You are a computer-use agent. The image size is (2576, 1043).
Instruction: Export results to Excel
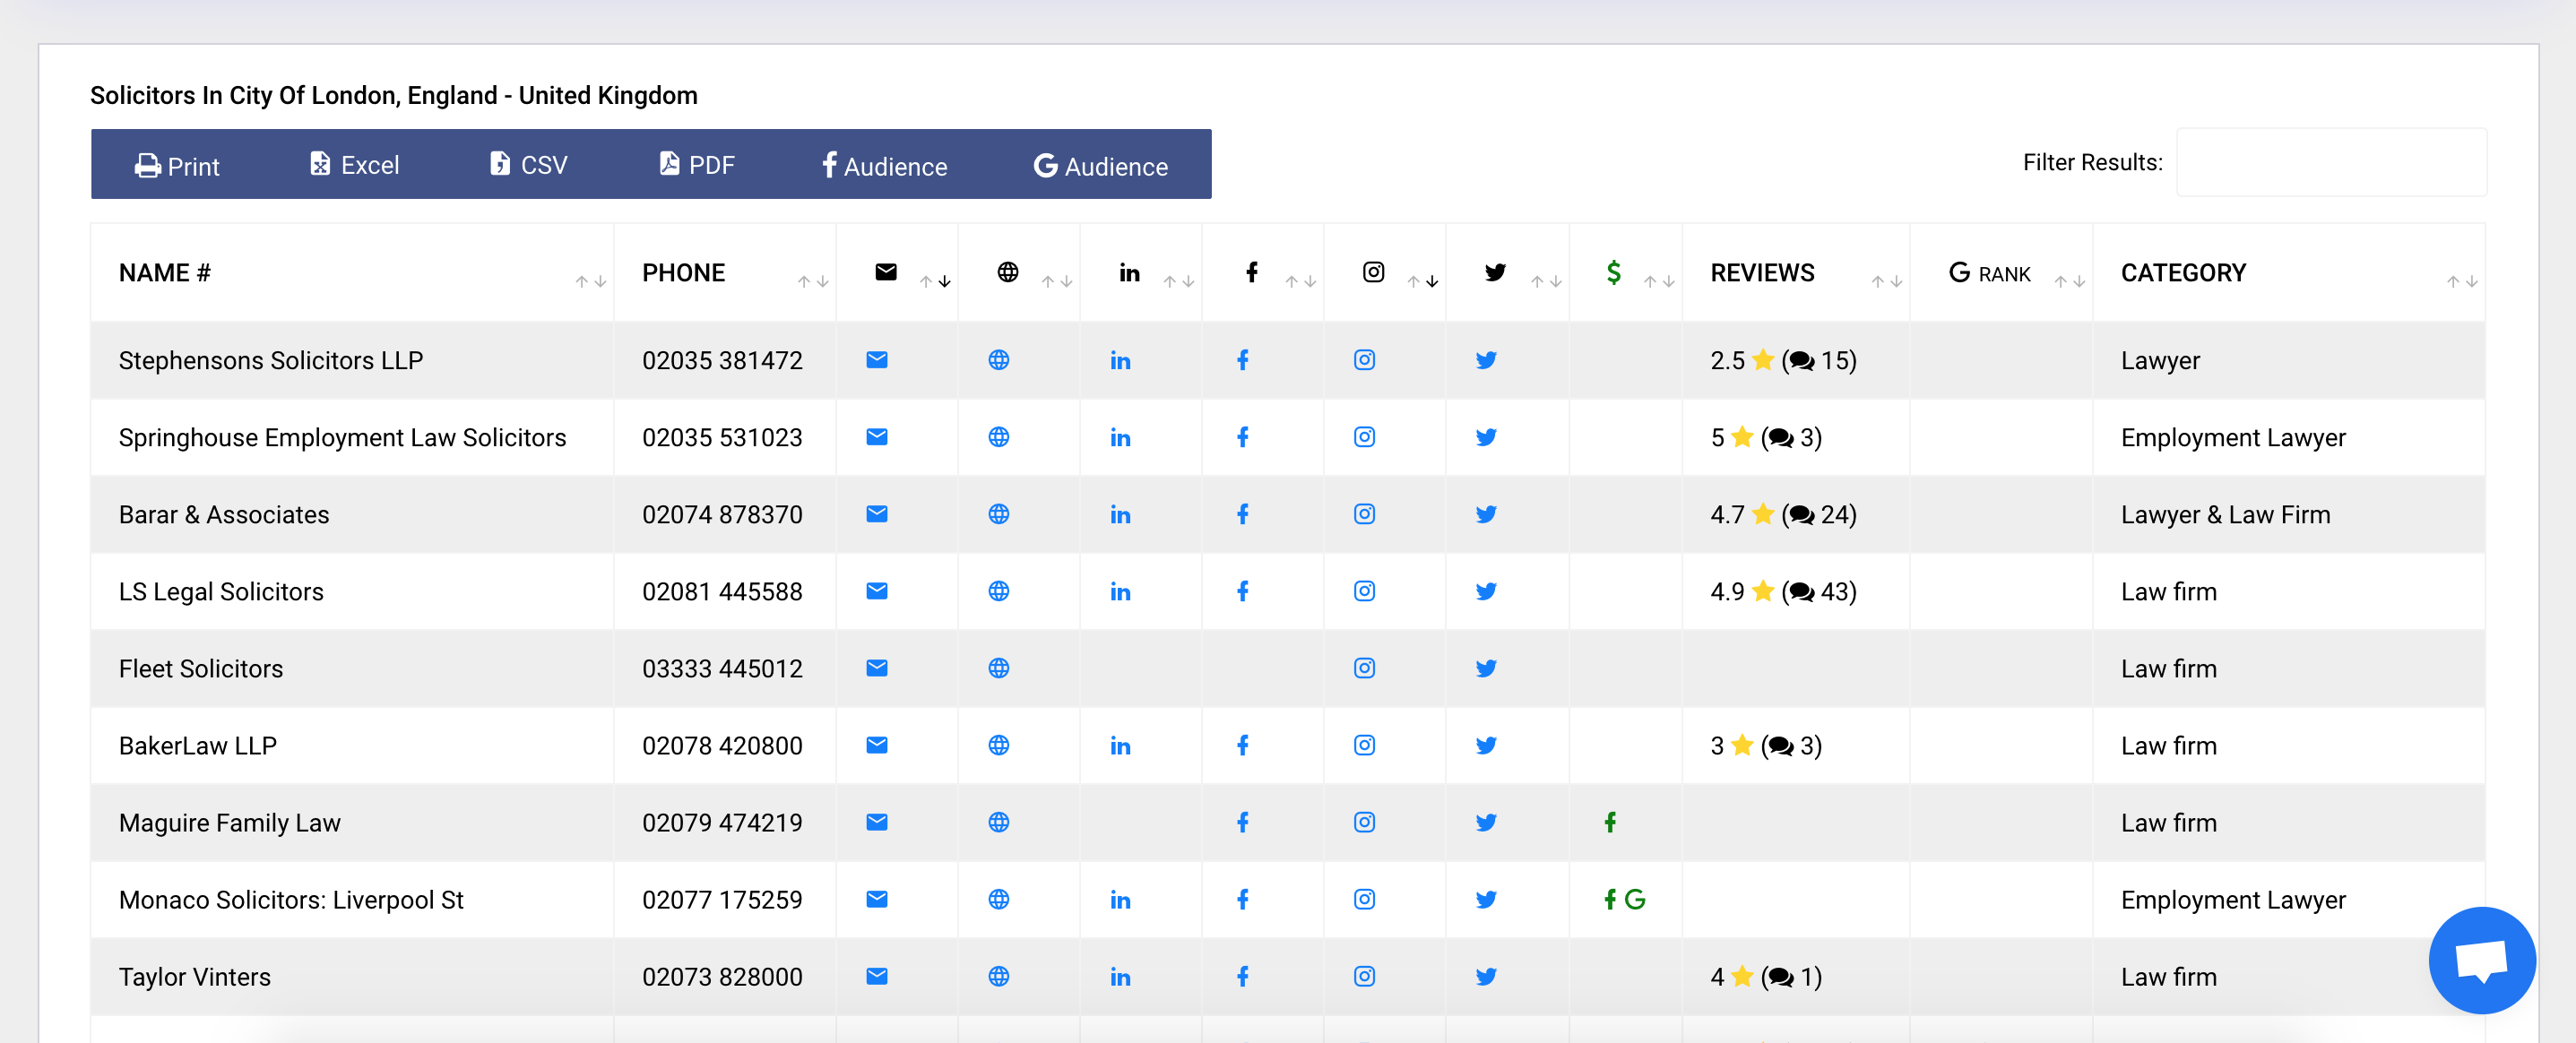(354, 165)
